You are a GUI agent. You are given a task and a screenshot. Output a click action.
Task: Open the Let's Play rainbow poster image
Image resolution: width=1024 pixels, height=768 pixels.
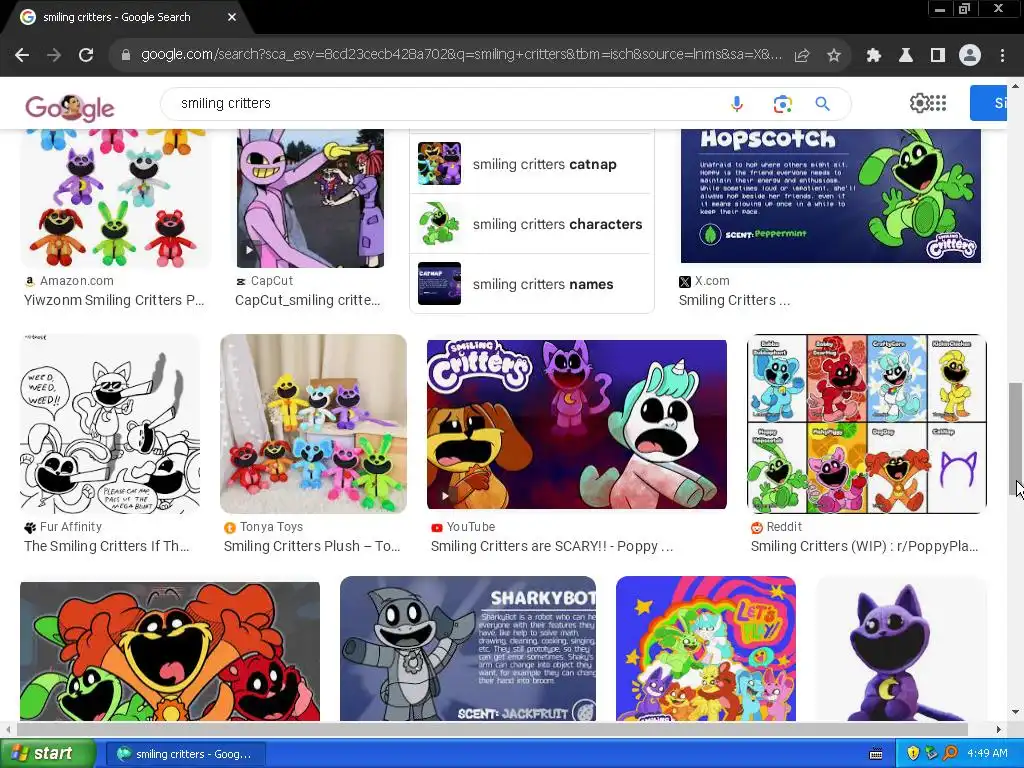tap(706, 648)
